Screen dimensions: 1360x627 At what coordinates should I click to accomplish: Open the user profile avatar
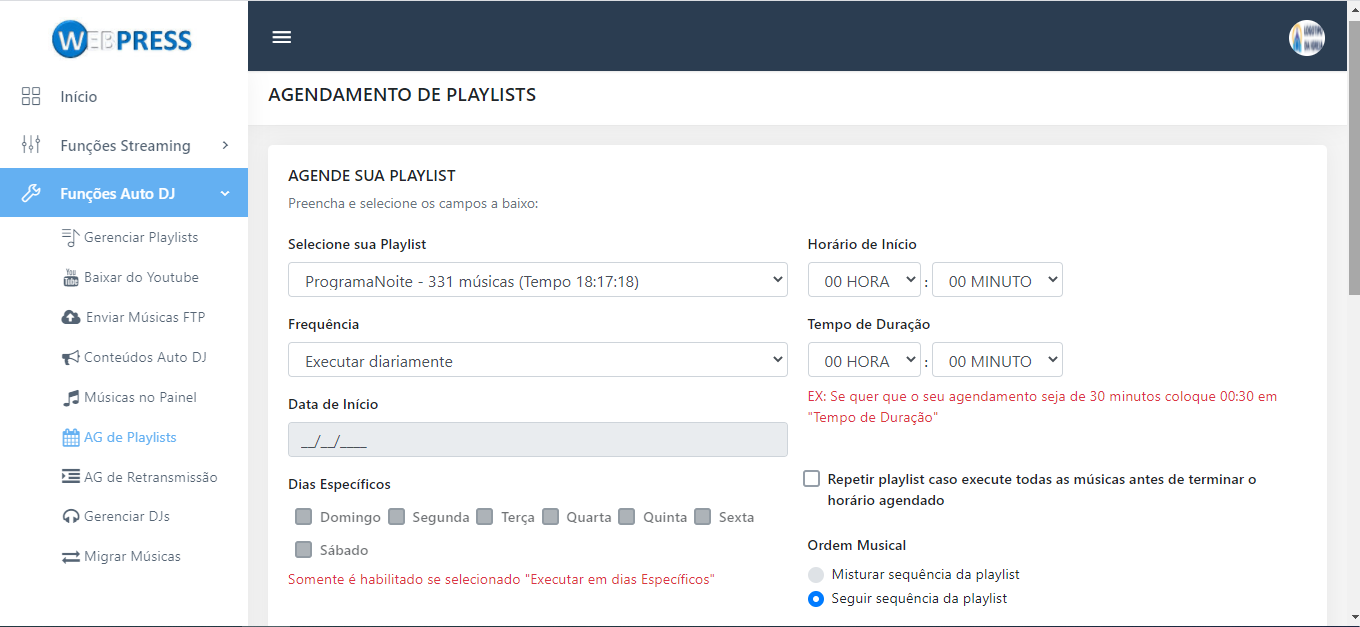click(x=1306, y=38)
